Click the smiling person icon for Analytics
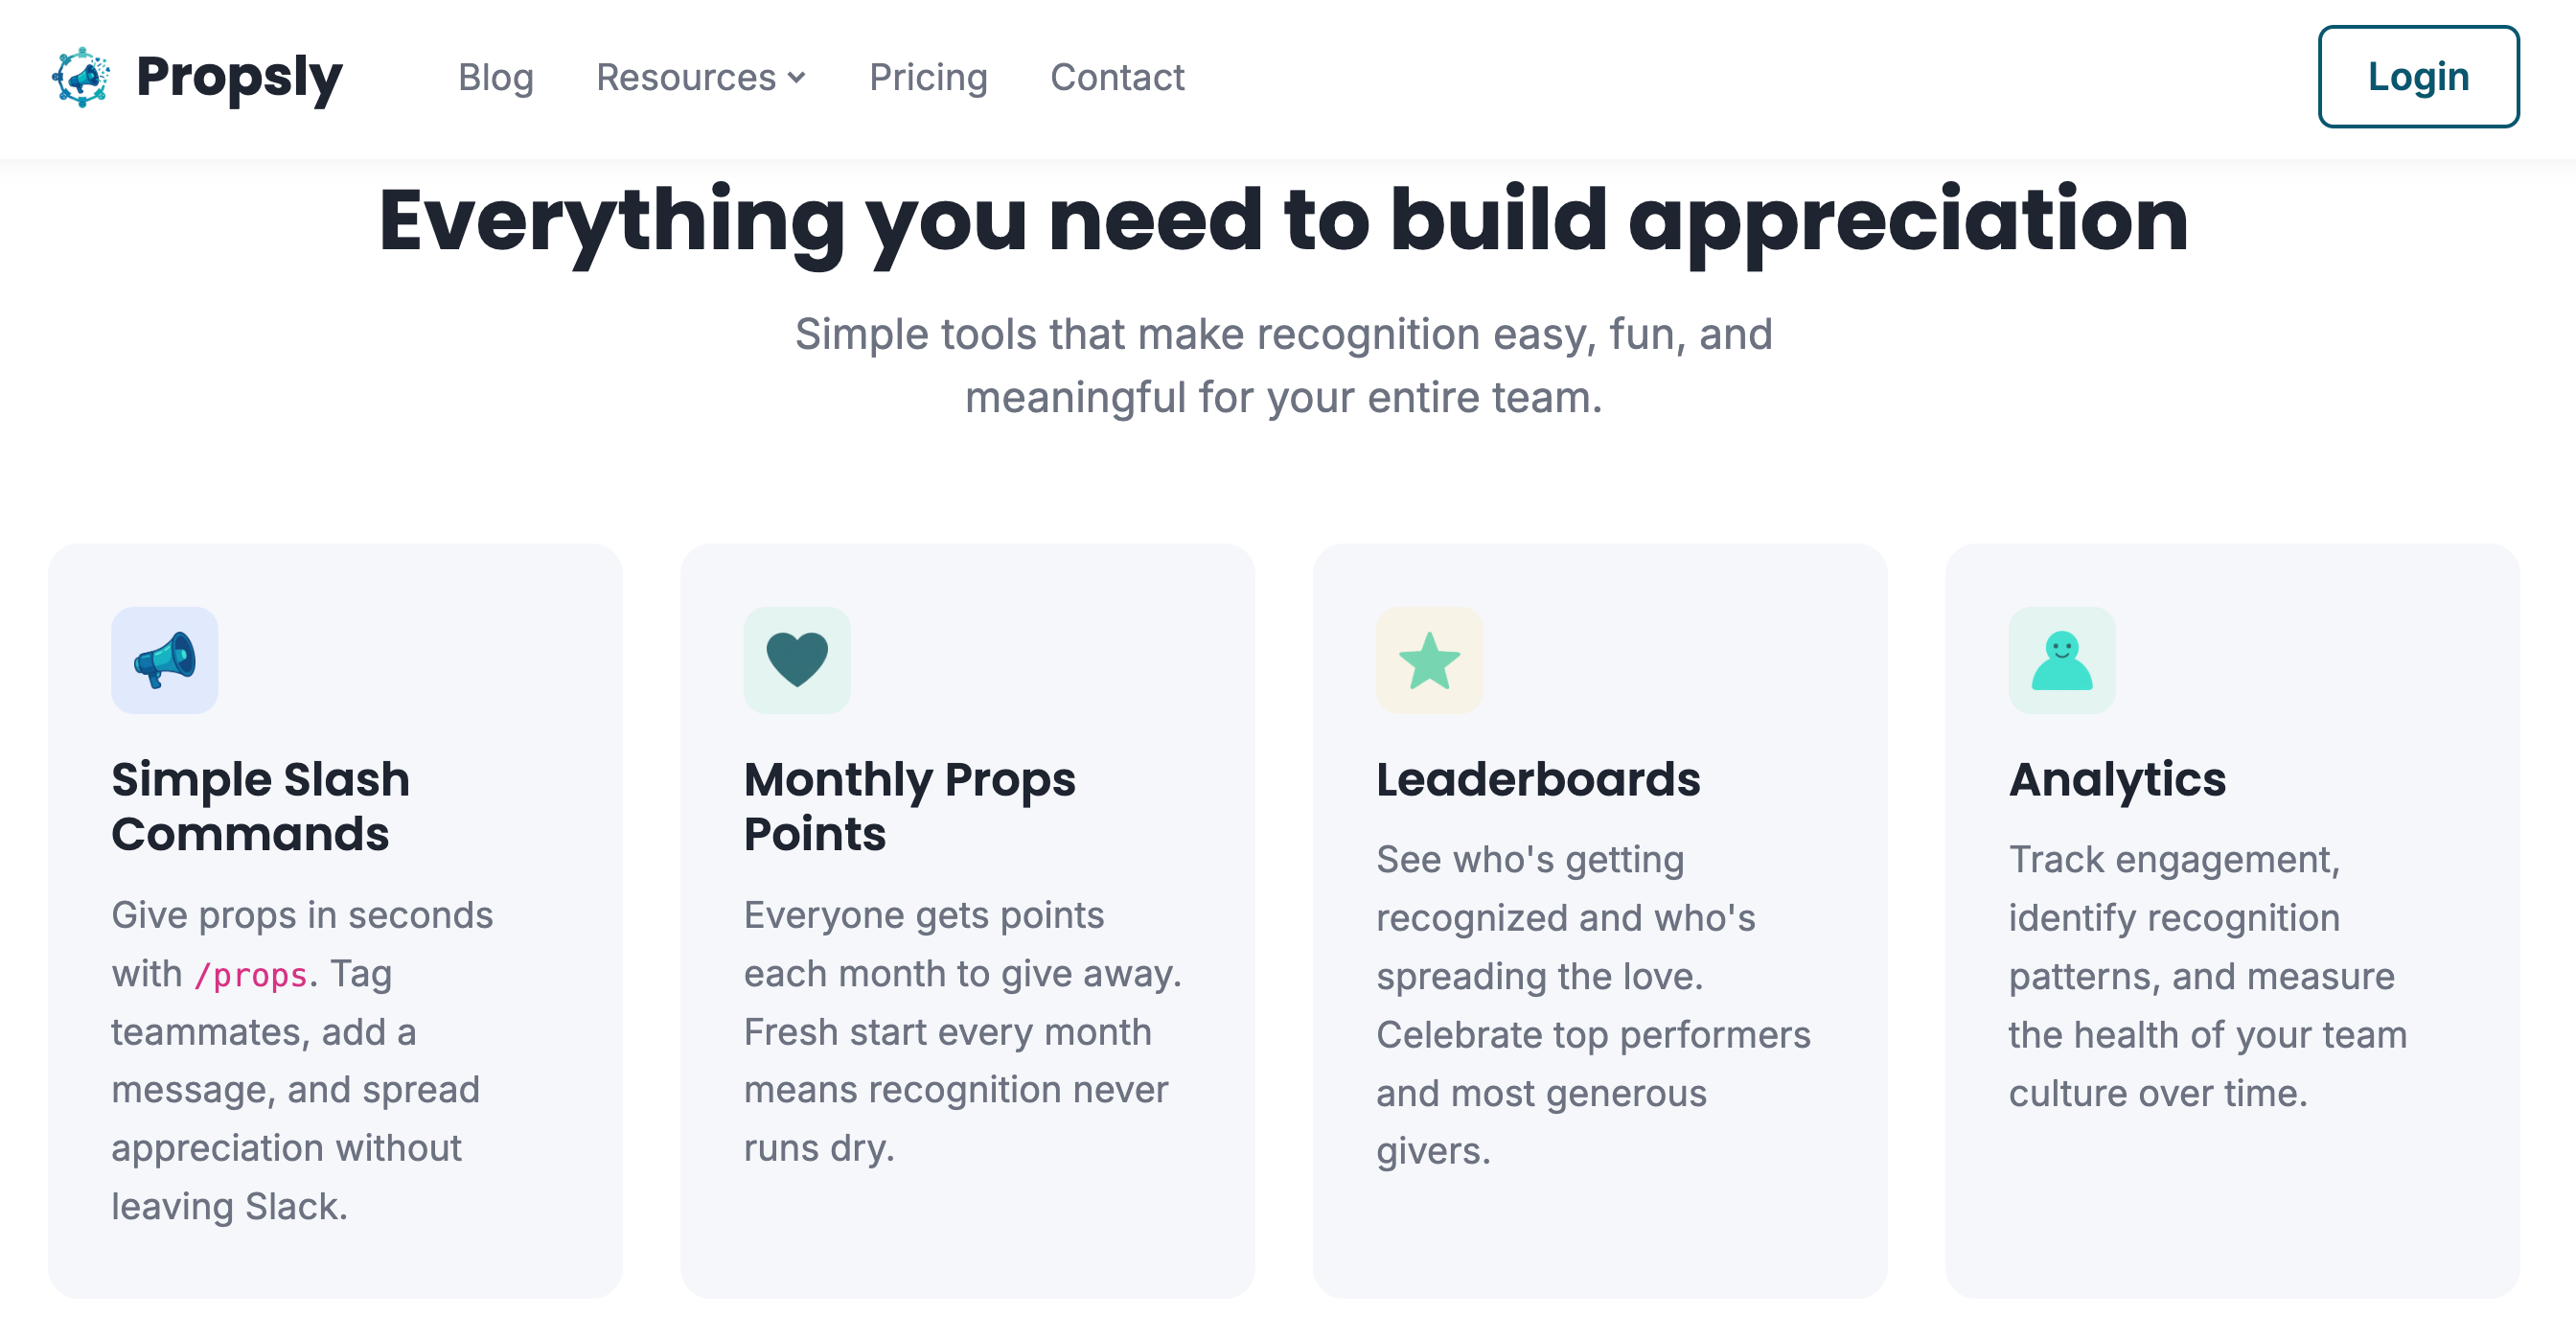Screen dimensions: 2576x1340 tap(2062, 660)
